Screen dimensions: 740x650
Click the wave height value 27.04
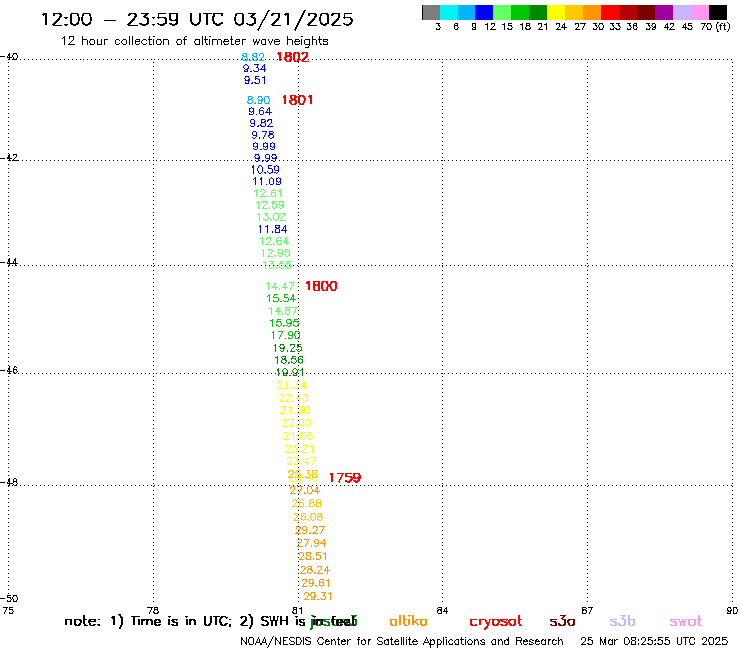pyautogui.click(x=304, y=490)
